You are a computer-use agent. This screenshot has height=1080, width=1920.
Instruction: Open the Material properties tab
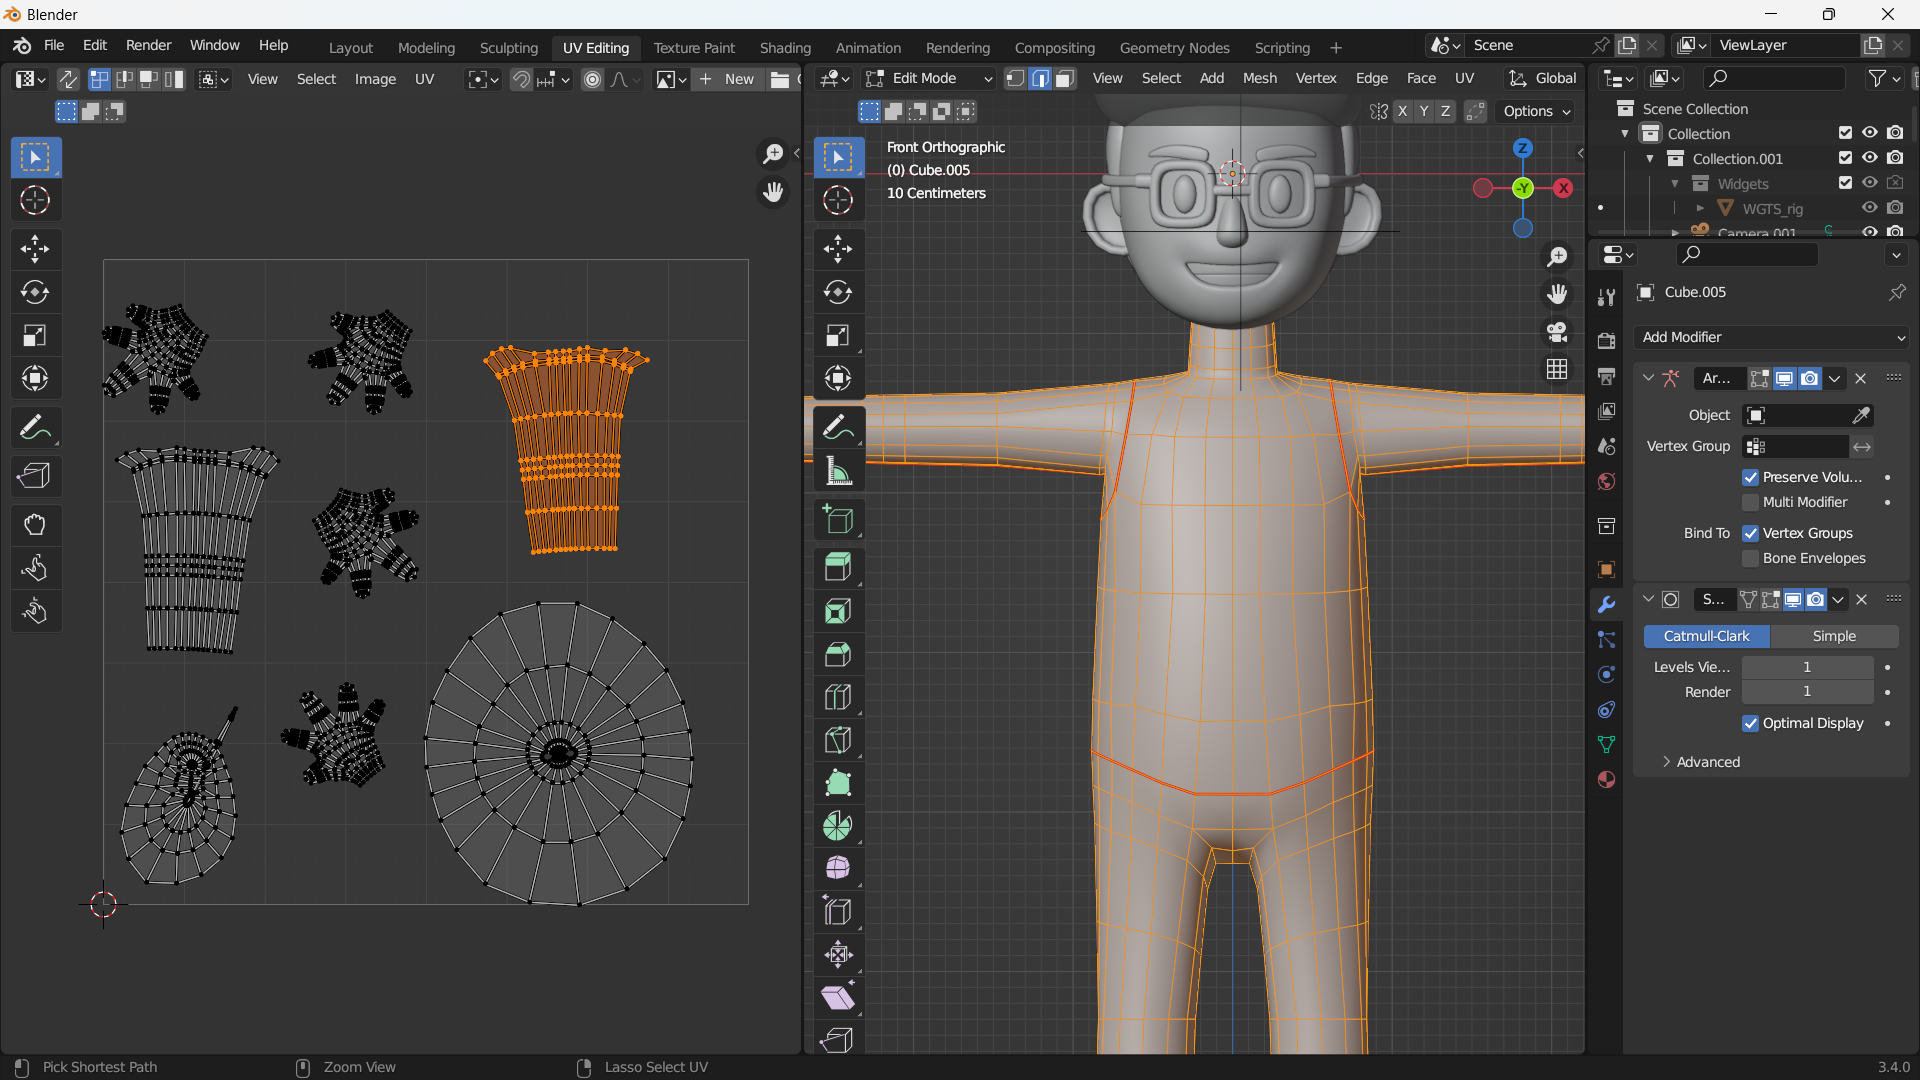pos(1607,779)
